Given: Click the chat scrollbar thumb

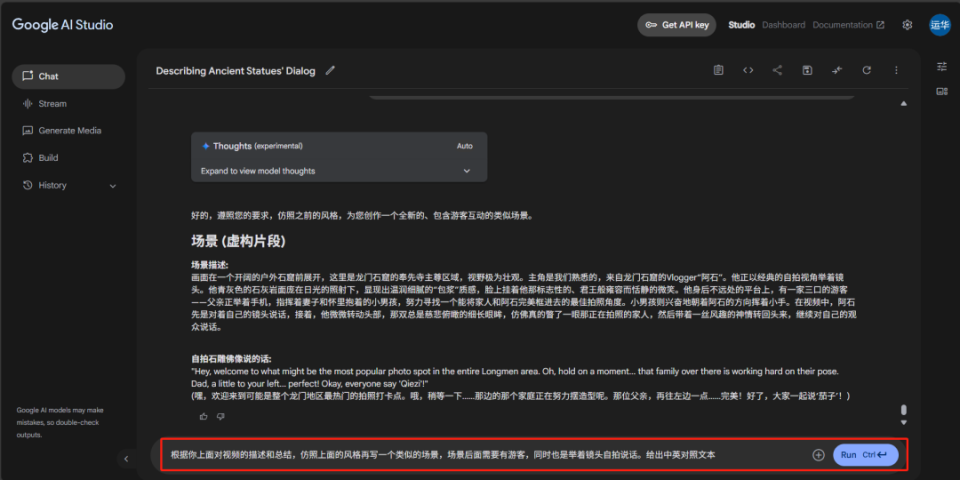Looking at the screenshot, I should coord(904,410).
